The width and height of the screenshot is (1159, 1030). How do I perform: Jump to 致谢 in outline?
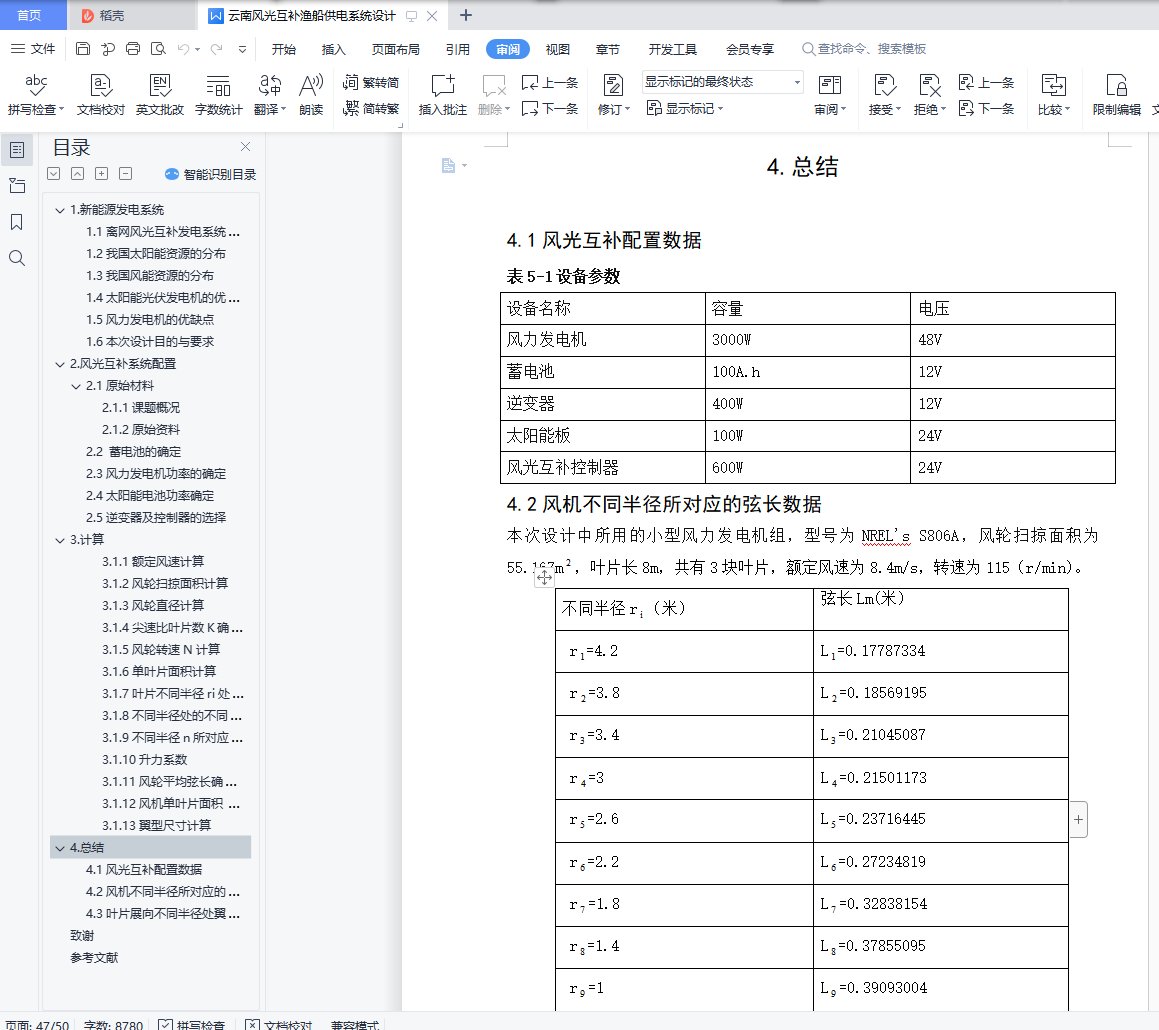(82, 936)
